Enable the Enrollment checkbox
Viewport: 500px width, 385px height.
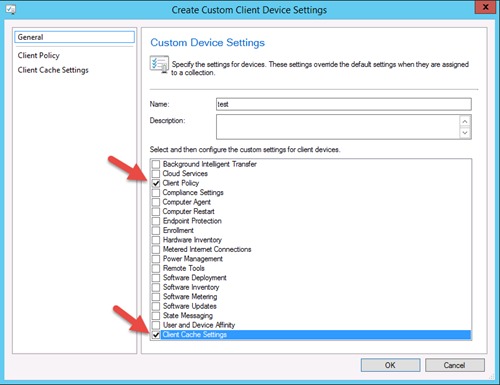click(x=156, y=230)
